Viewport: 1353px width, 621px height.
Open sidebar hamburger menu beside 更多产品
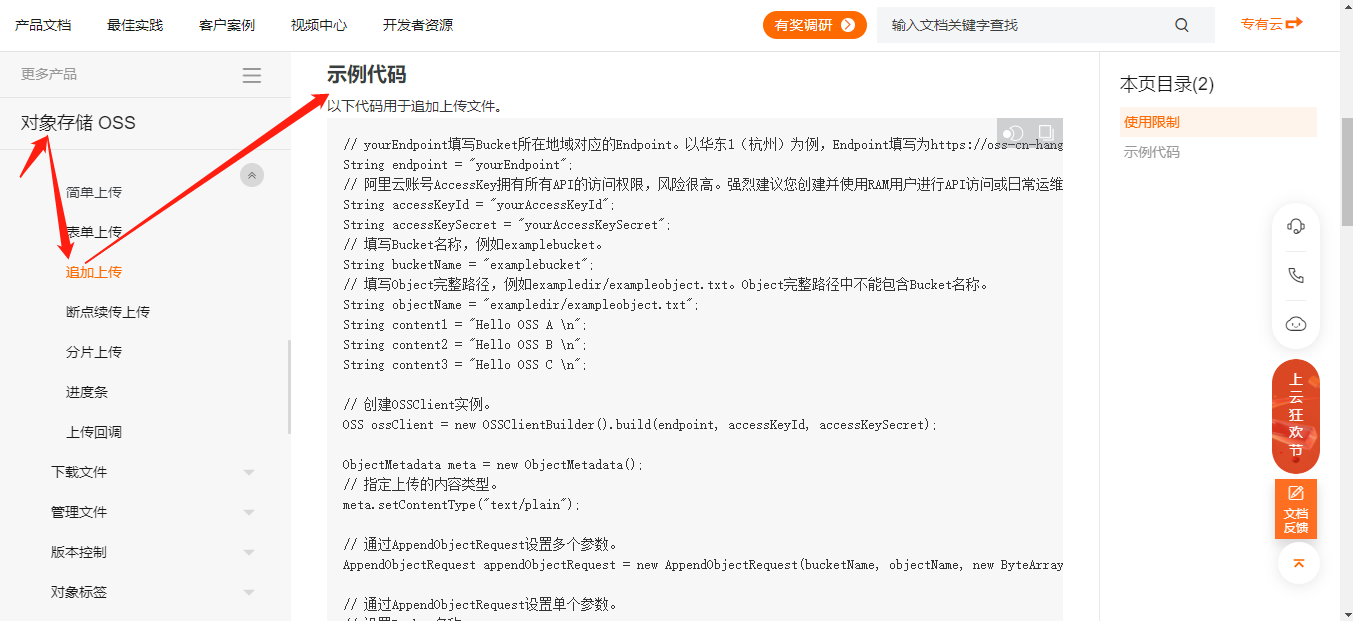click(251, 74)
